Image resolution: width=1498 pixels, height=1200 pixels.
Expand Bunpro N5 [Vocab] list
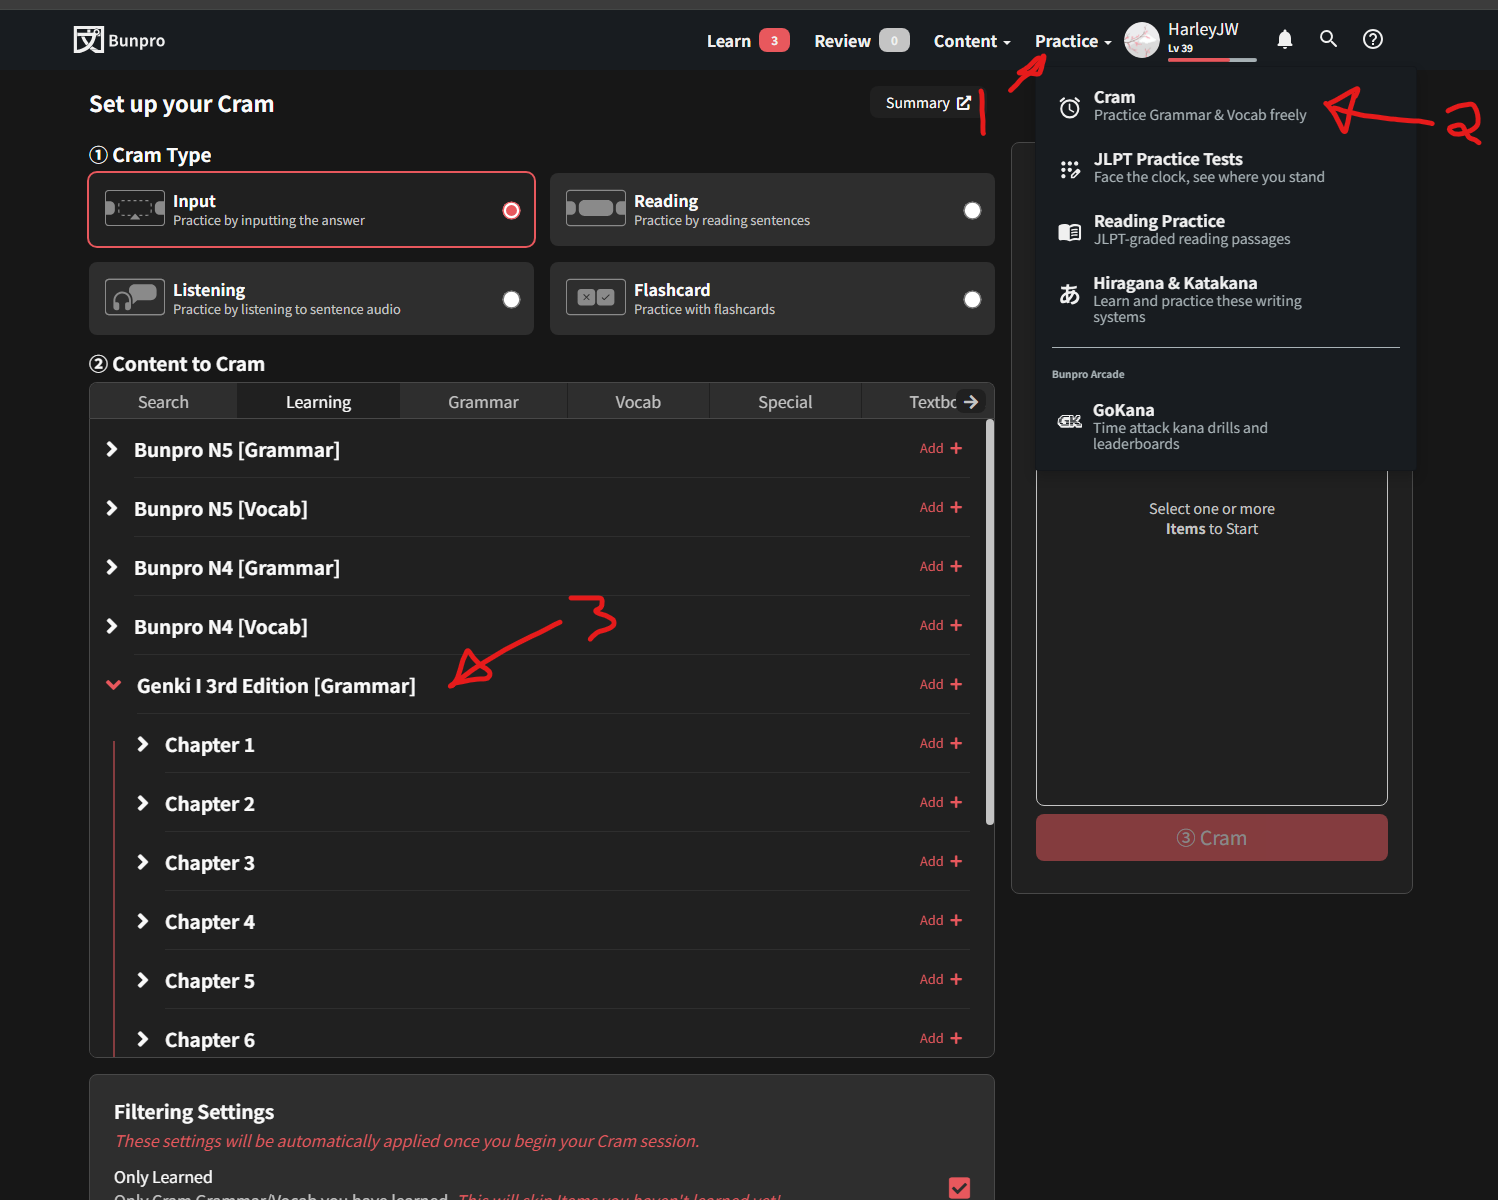(x=112, y=509)
